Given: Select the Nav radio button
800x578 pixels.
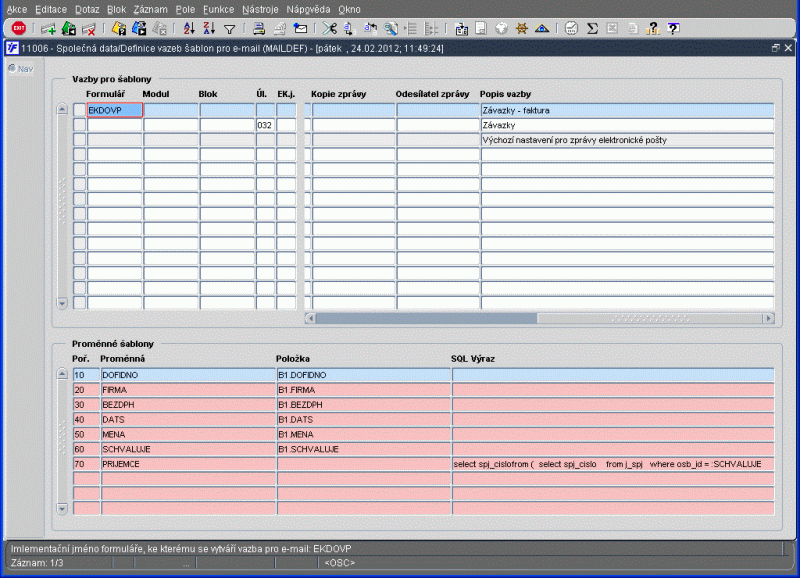Looking at the screenshot, I should 12,68.
